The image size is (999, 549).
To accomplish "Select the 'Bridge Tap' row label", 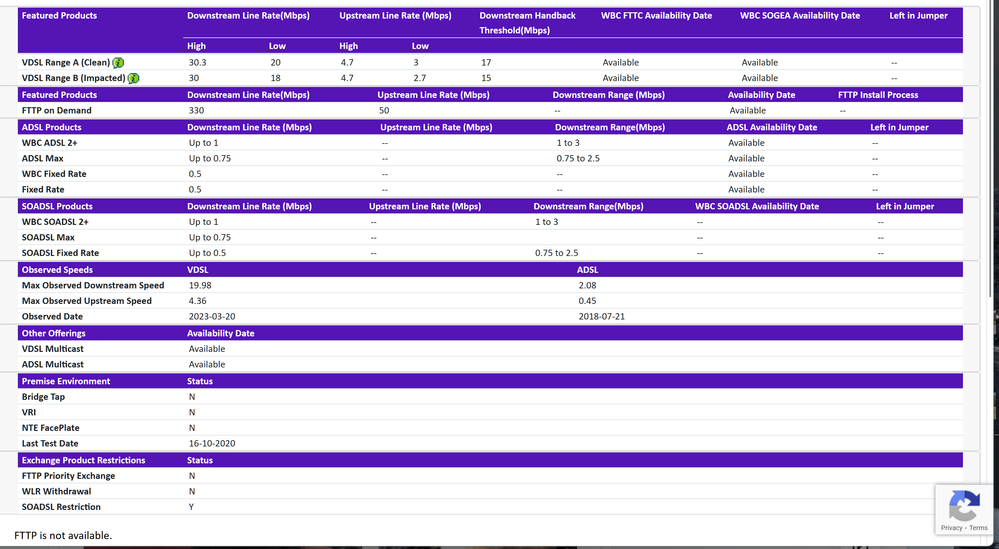I will [43, 397].
